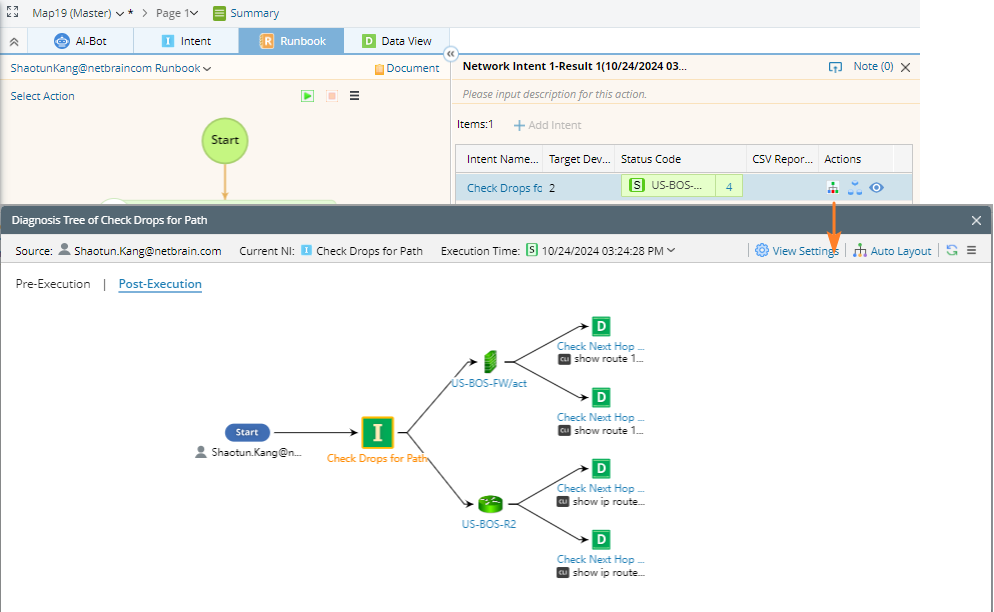Click Auto Layout
This screenshot has height=612, width=994.
tap(892, 251)
